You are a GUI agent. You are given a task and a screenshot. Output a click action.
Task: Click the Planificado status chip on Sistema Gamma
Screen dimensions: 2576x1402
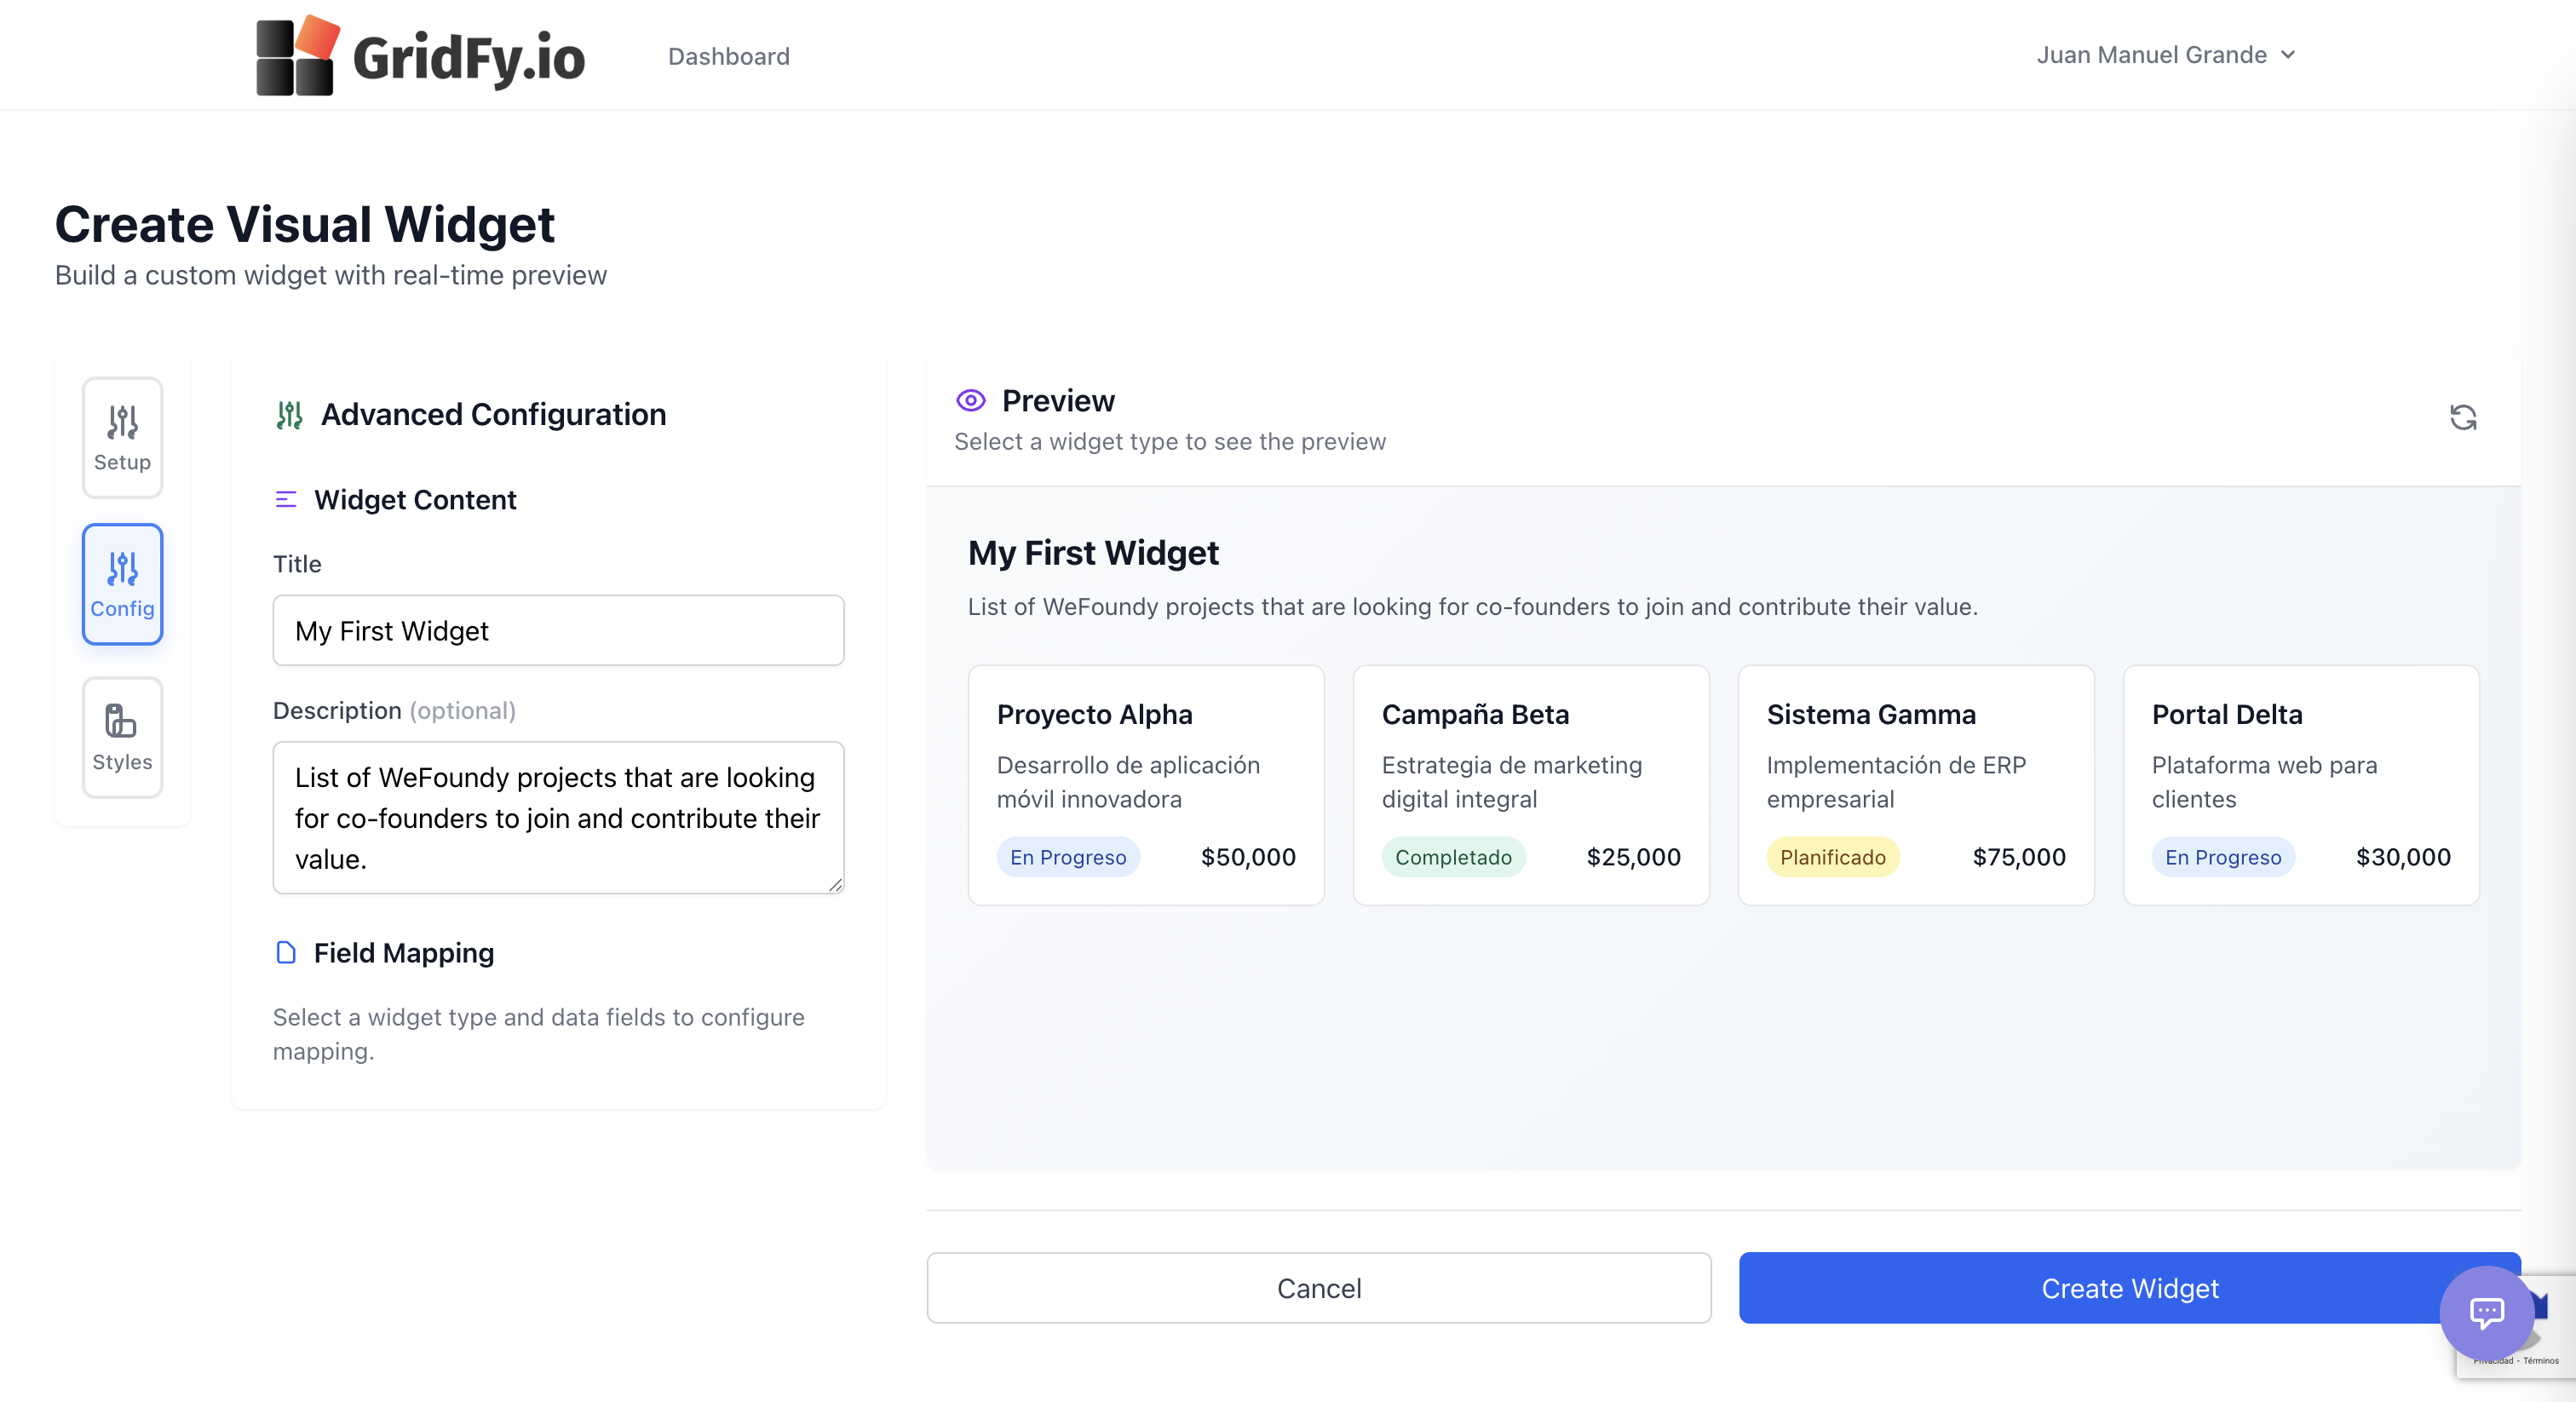click(1832, 857)
